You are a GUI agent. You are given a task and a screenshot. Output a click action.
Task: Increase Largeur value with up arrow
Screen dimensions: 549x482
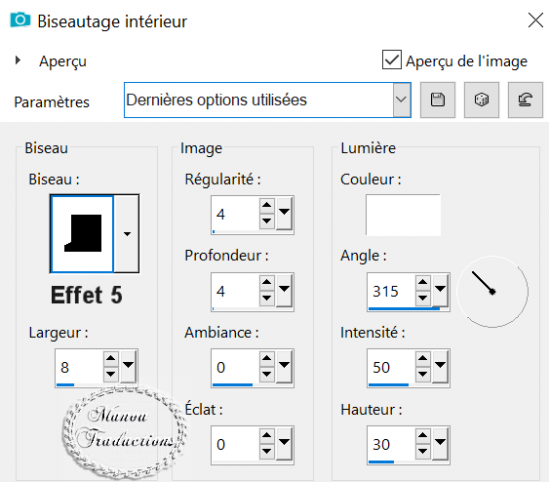point(111,358)
